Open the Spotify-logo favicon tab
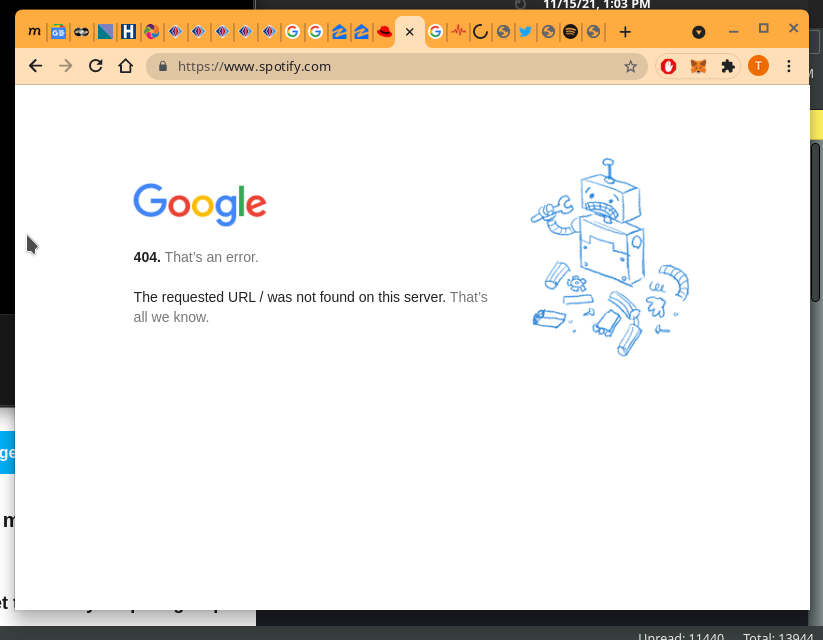The height and width of the screenshot is (640, 823). 571,32
